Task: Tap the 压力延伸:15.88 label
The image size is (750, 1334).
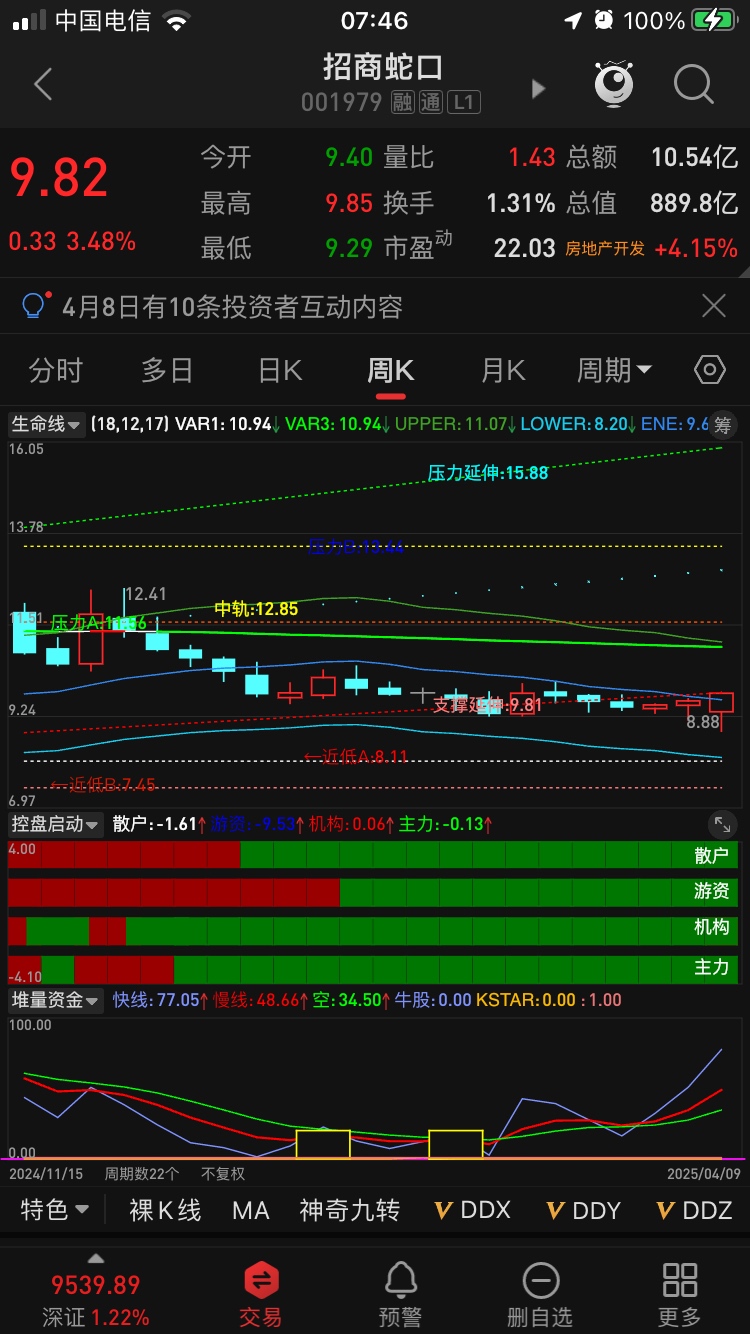Action: 488,472
